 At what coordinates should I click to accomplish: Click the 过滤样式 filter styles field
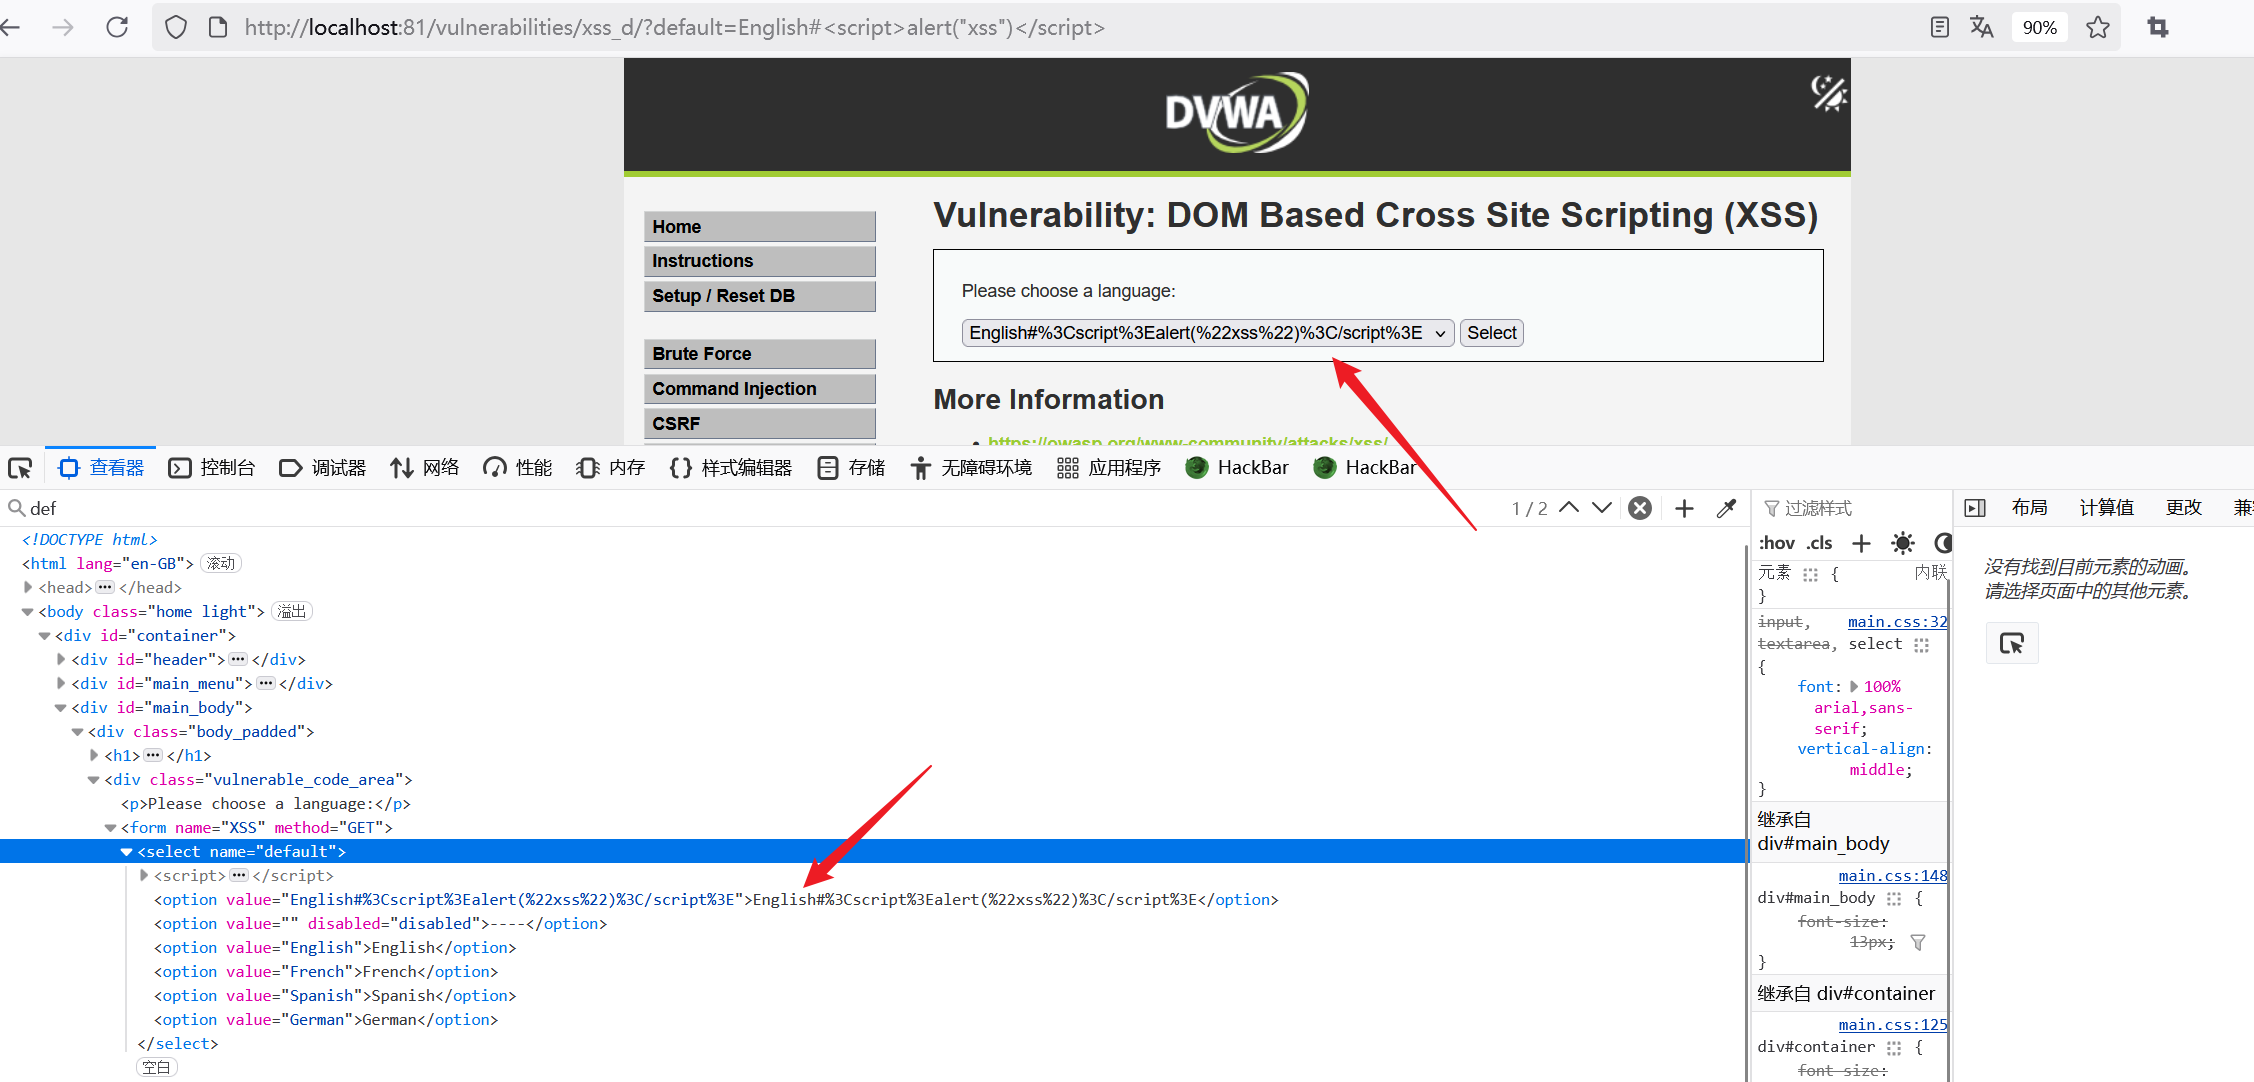point(1850,509)
